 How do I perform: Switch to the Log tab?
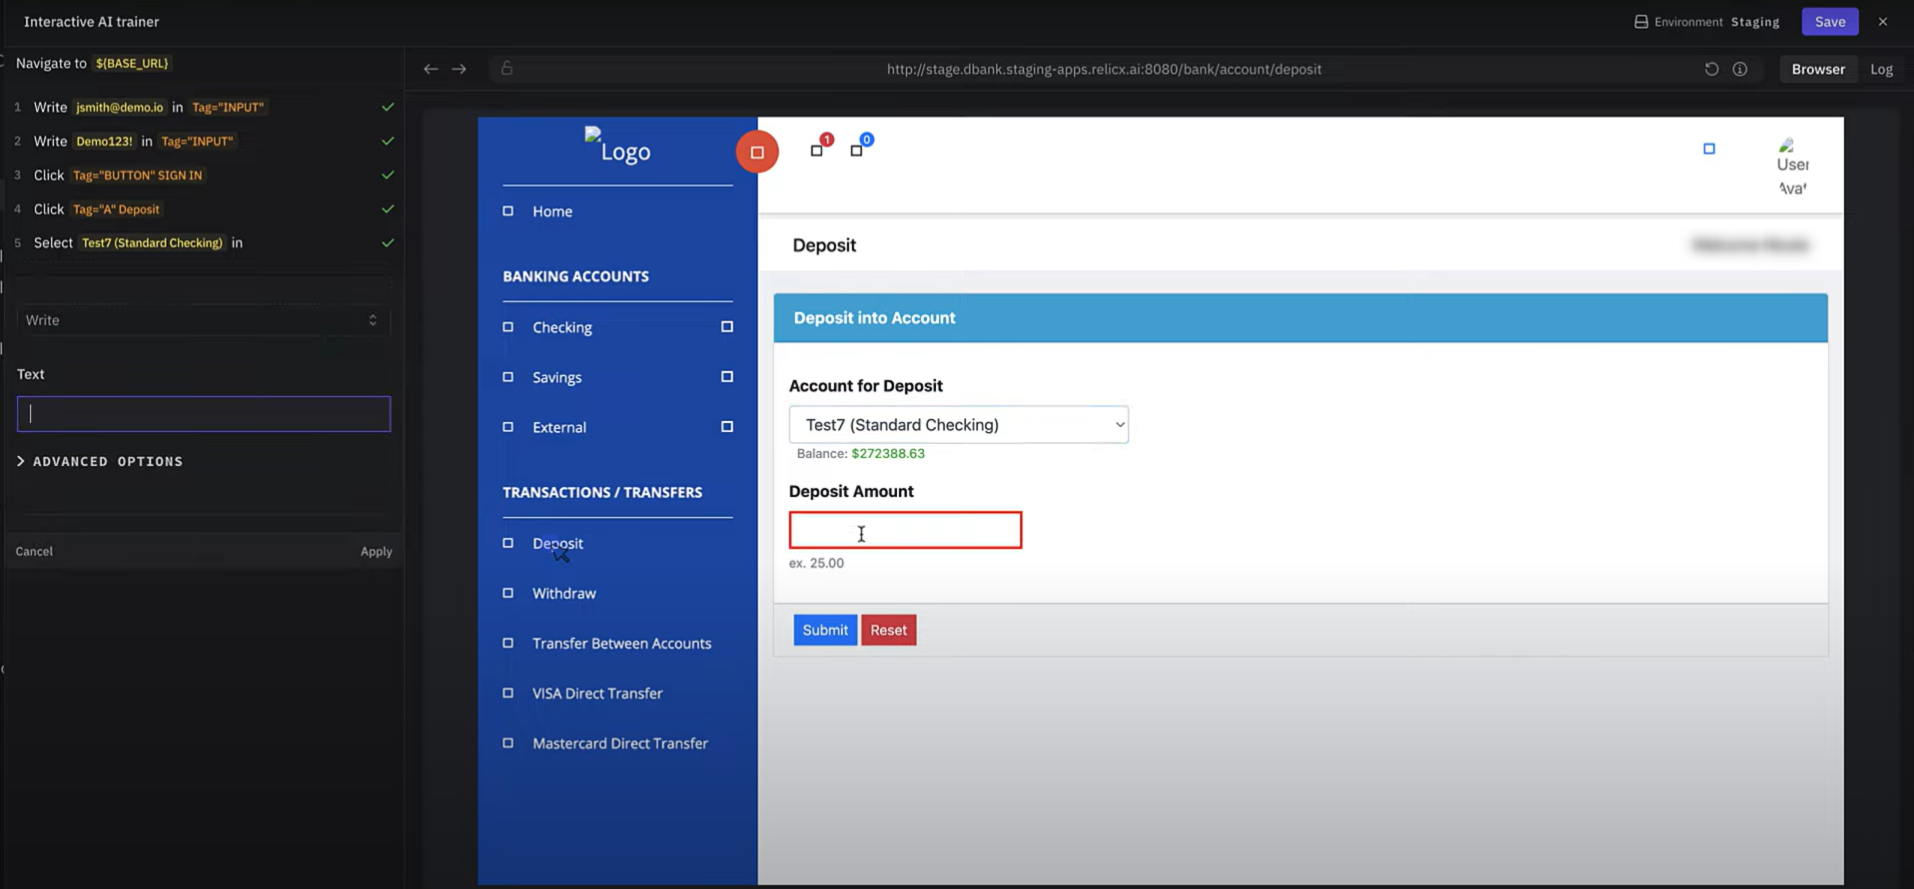click(1881, 69)
